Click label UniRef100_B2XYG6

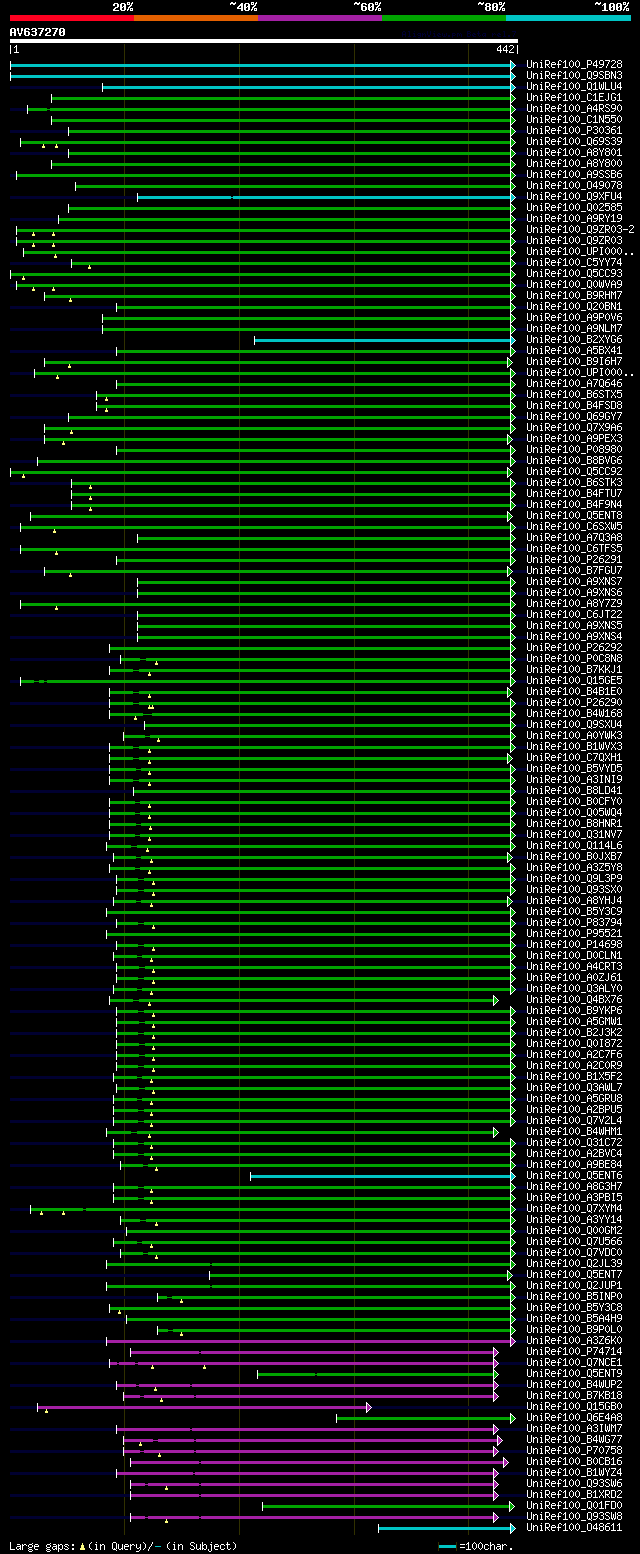point(574,340)
